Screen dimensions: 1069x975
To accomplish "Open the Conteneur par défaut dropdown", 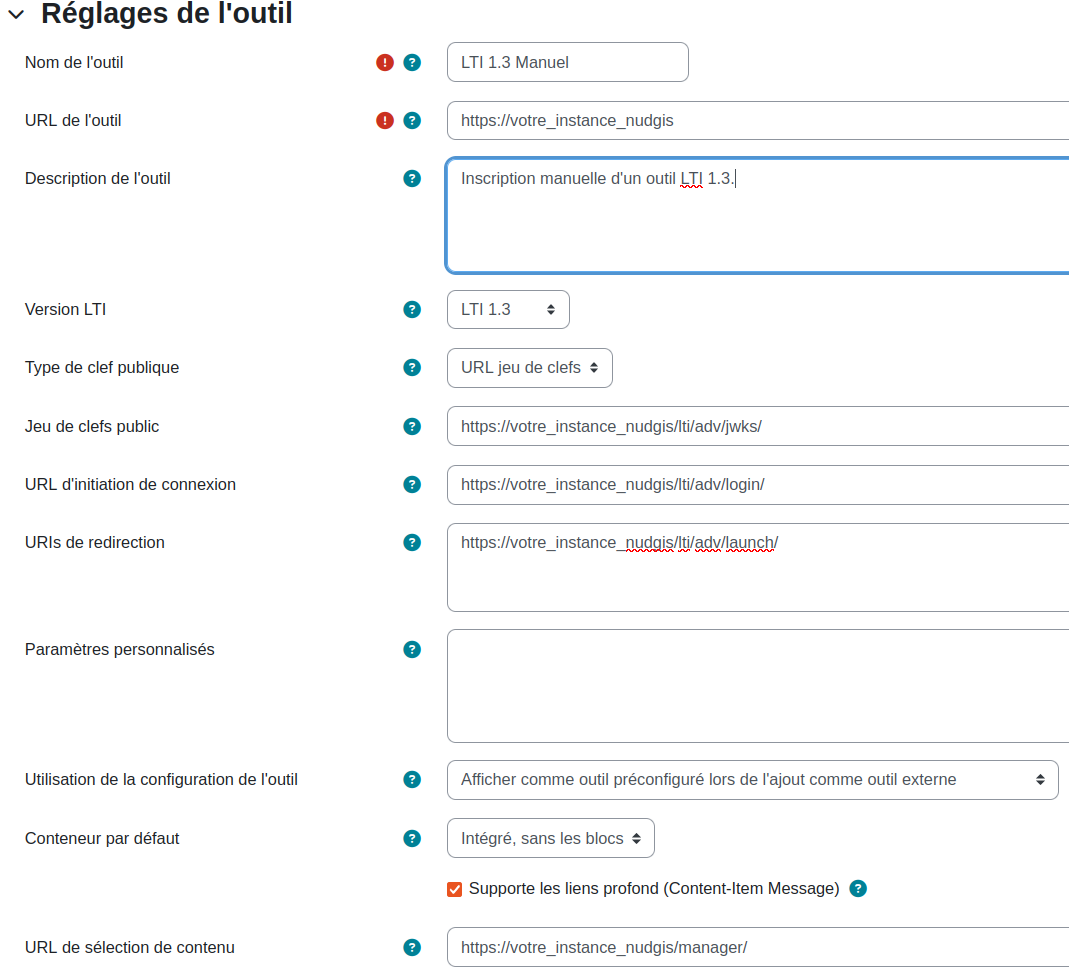I will pos(551,838).
